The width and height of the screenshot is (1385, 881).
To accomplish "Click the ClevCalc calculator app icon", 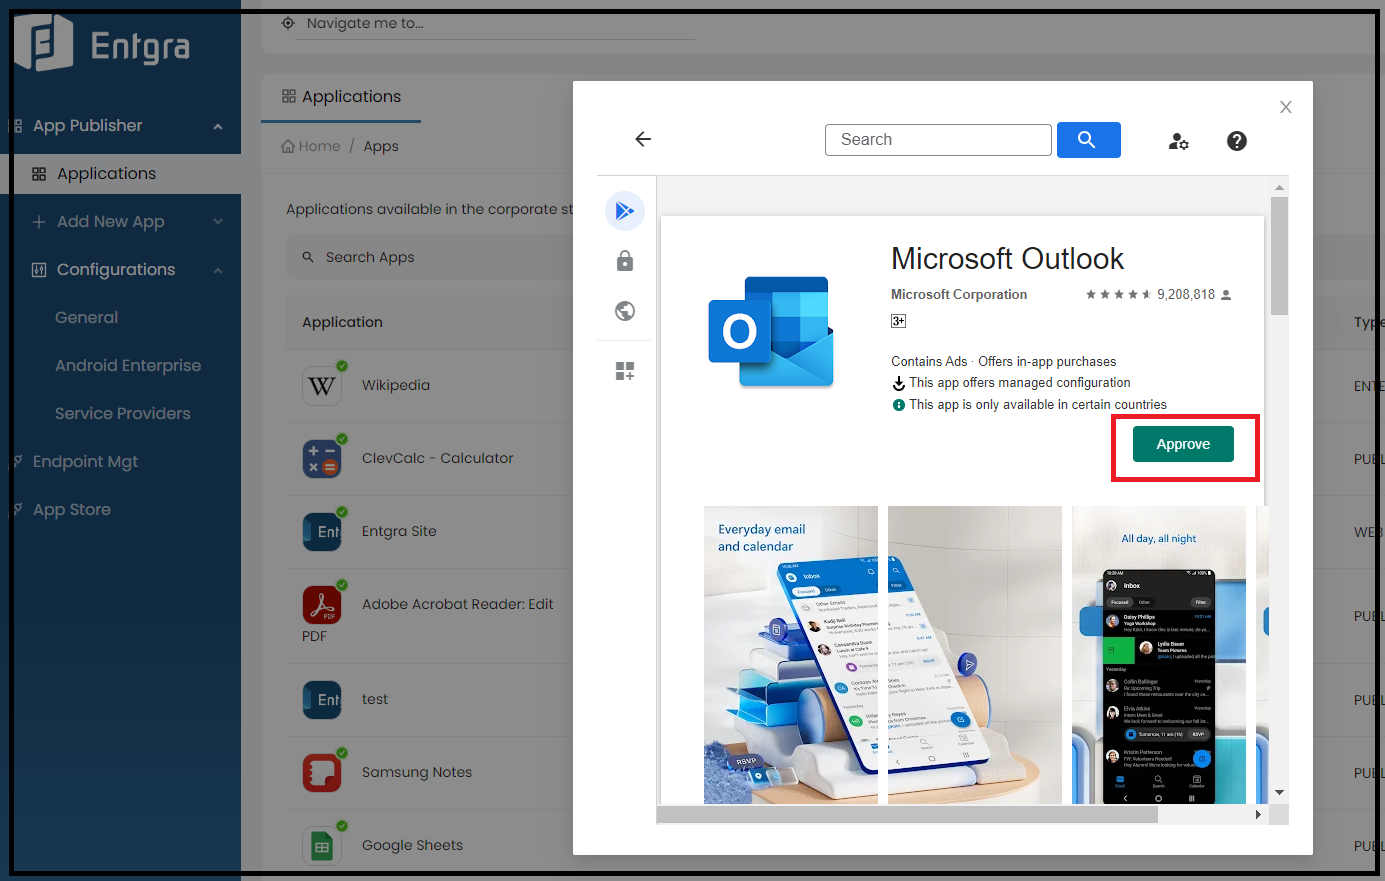I will point(322,458).
